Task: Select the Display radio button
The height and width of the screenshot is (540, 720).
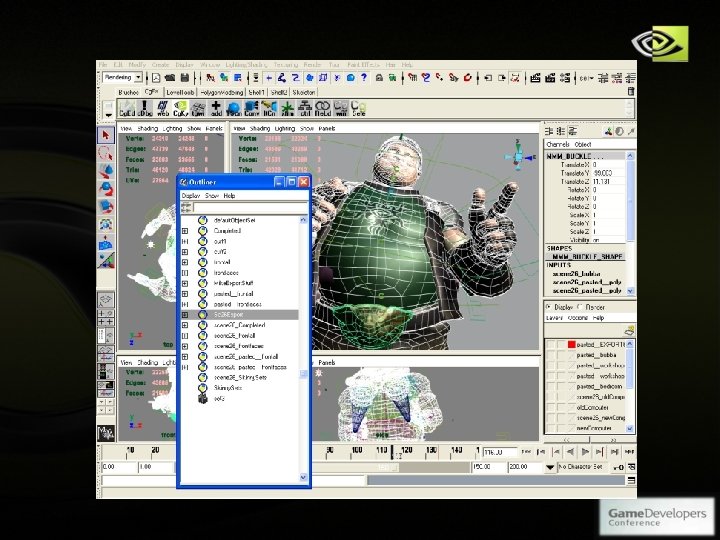Action: click(548, 306)
